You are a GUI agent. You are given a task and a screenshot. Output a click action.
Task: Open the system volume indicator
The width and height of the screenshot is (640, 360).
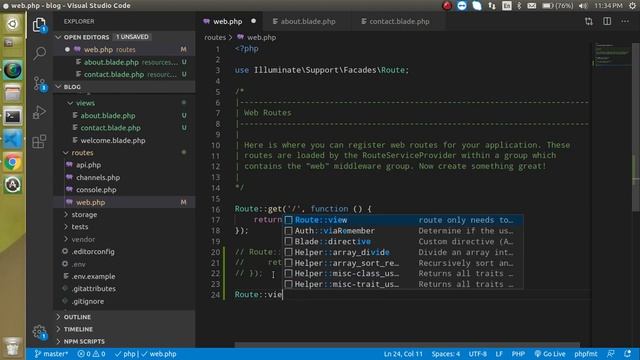tap(583, 6)
